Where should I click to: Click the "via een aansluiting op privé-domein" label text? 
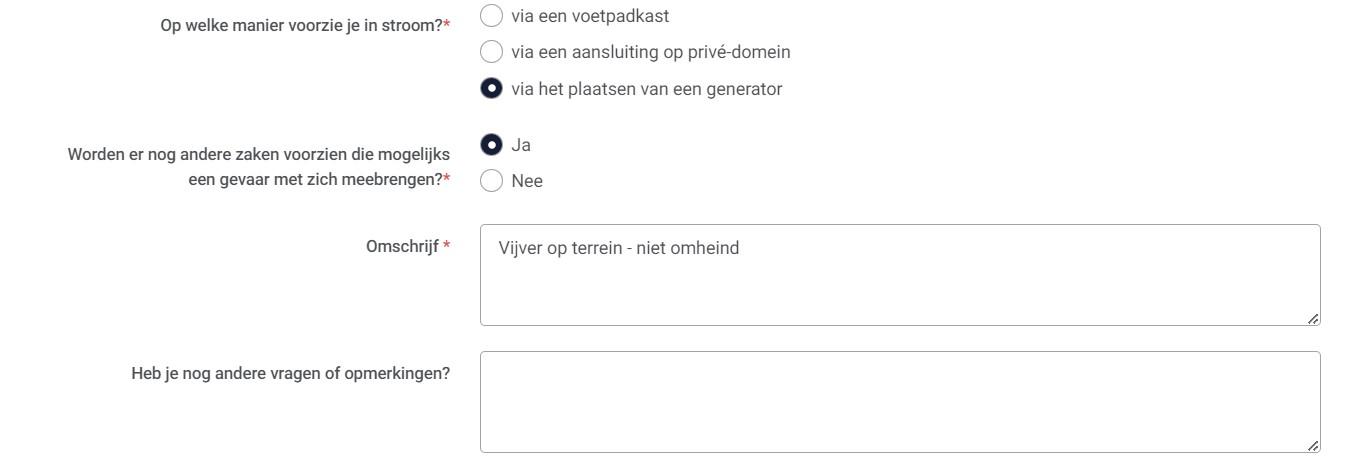coord(650,52)
